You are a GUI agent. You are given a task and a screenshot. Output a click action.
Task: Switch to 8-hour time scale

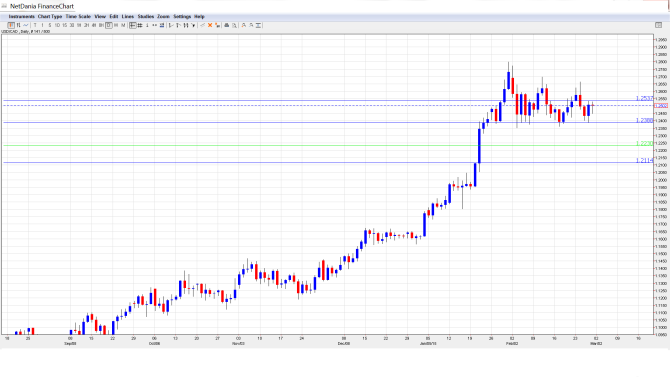click(101, 26)
